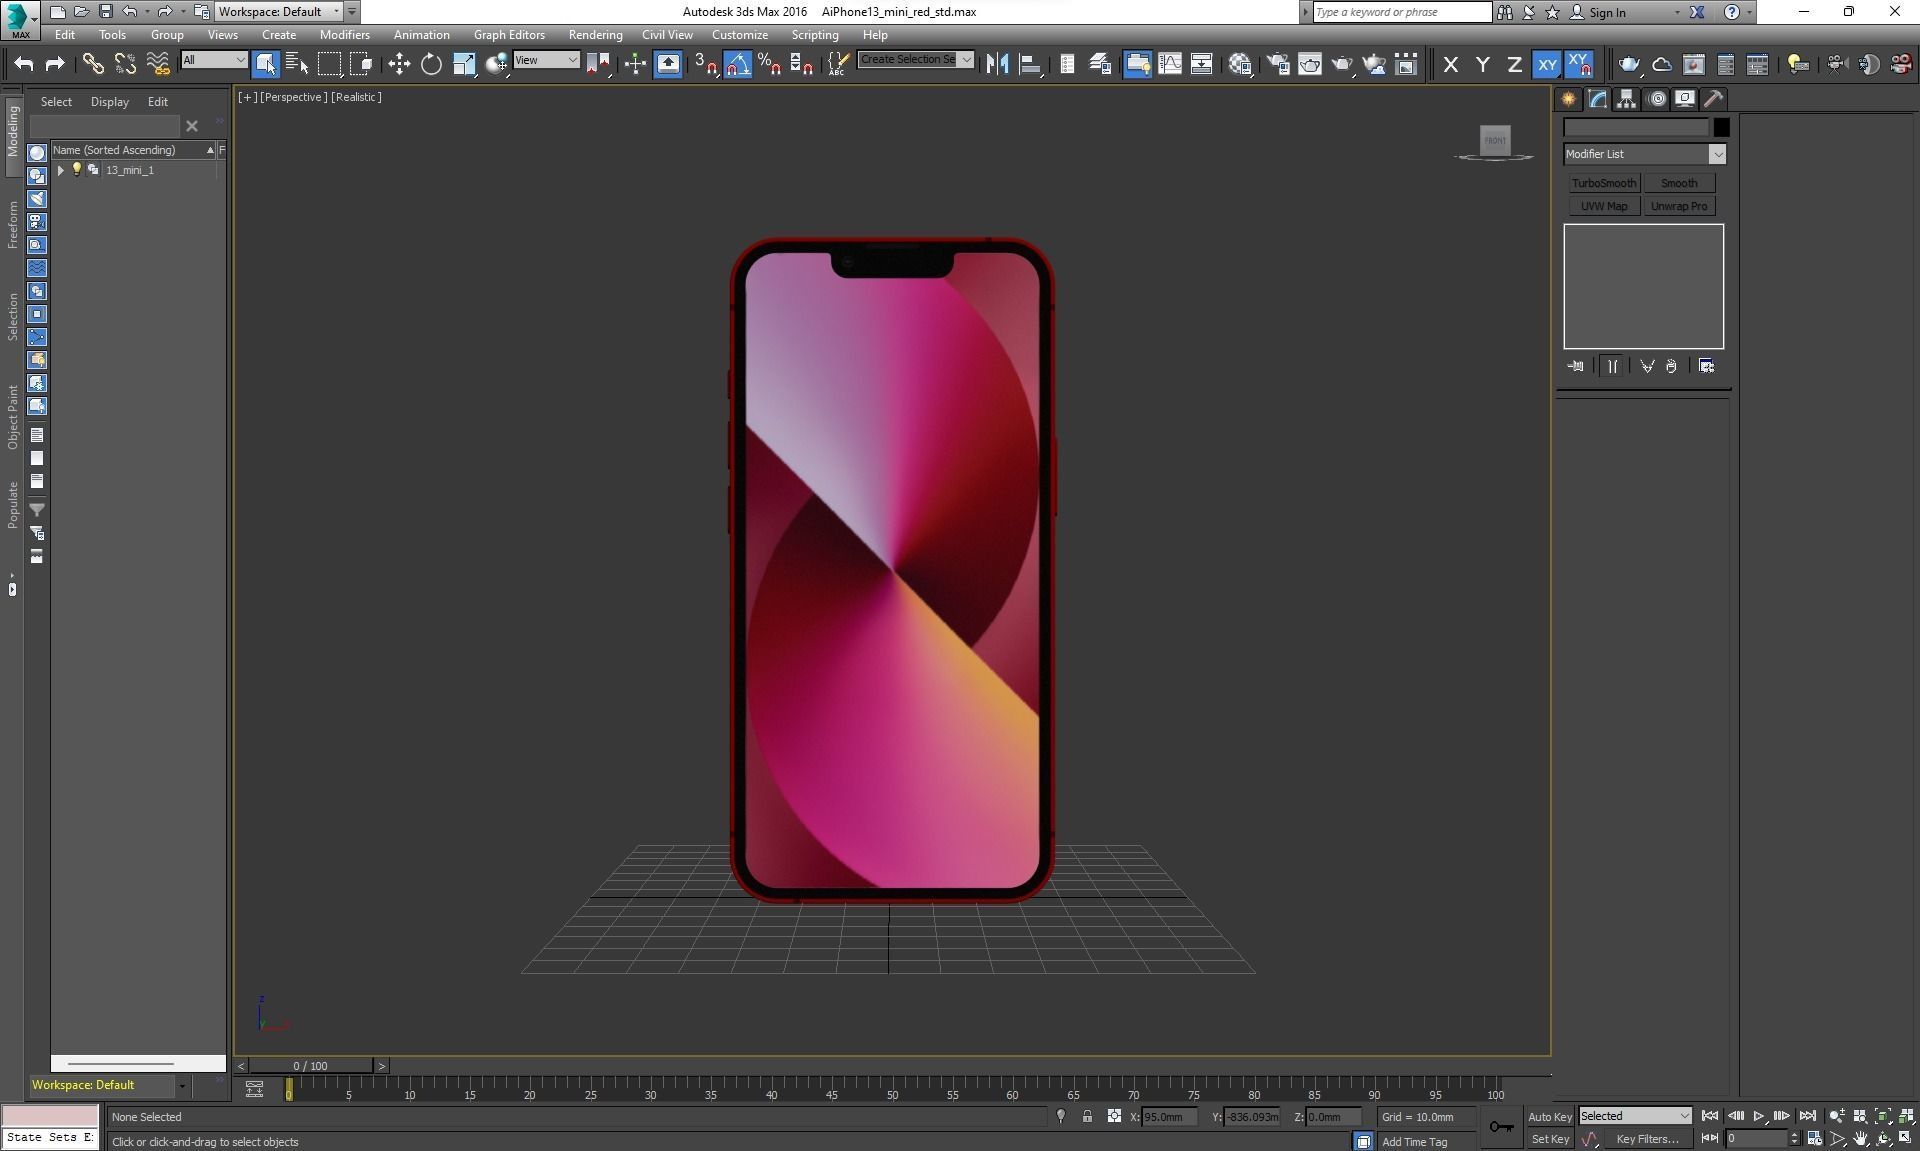Click the pink MAXScript listener swatch
The width and height of the screenshot is (1920, 1151).
(x=50, y=1116)
